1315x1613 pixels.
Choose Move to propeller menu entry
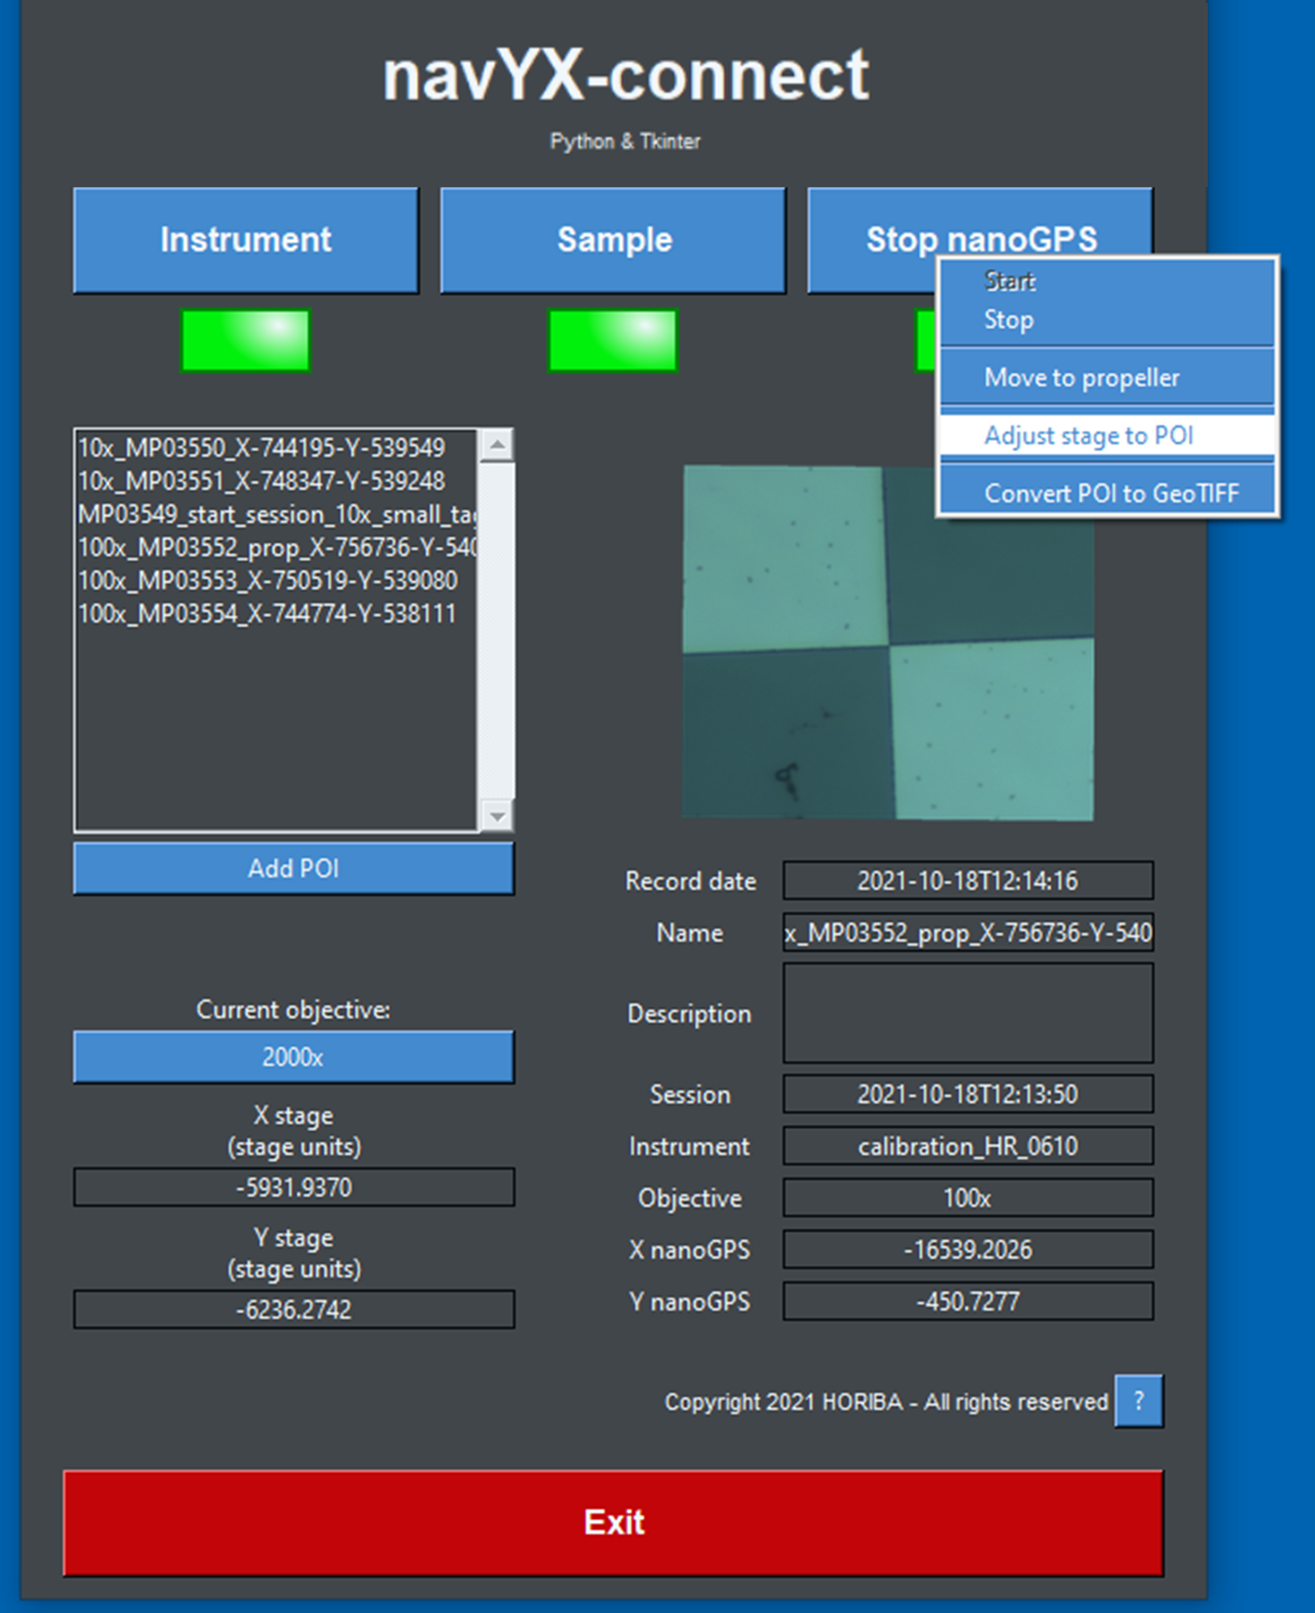[1081, 378]
